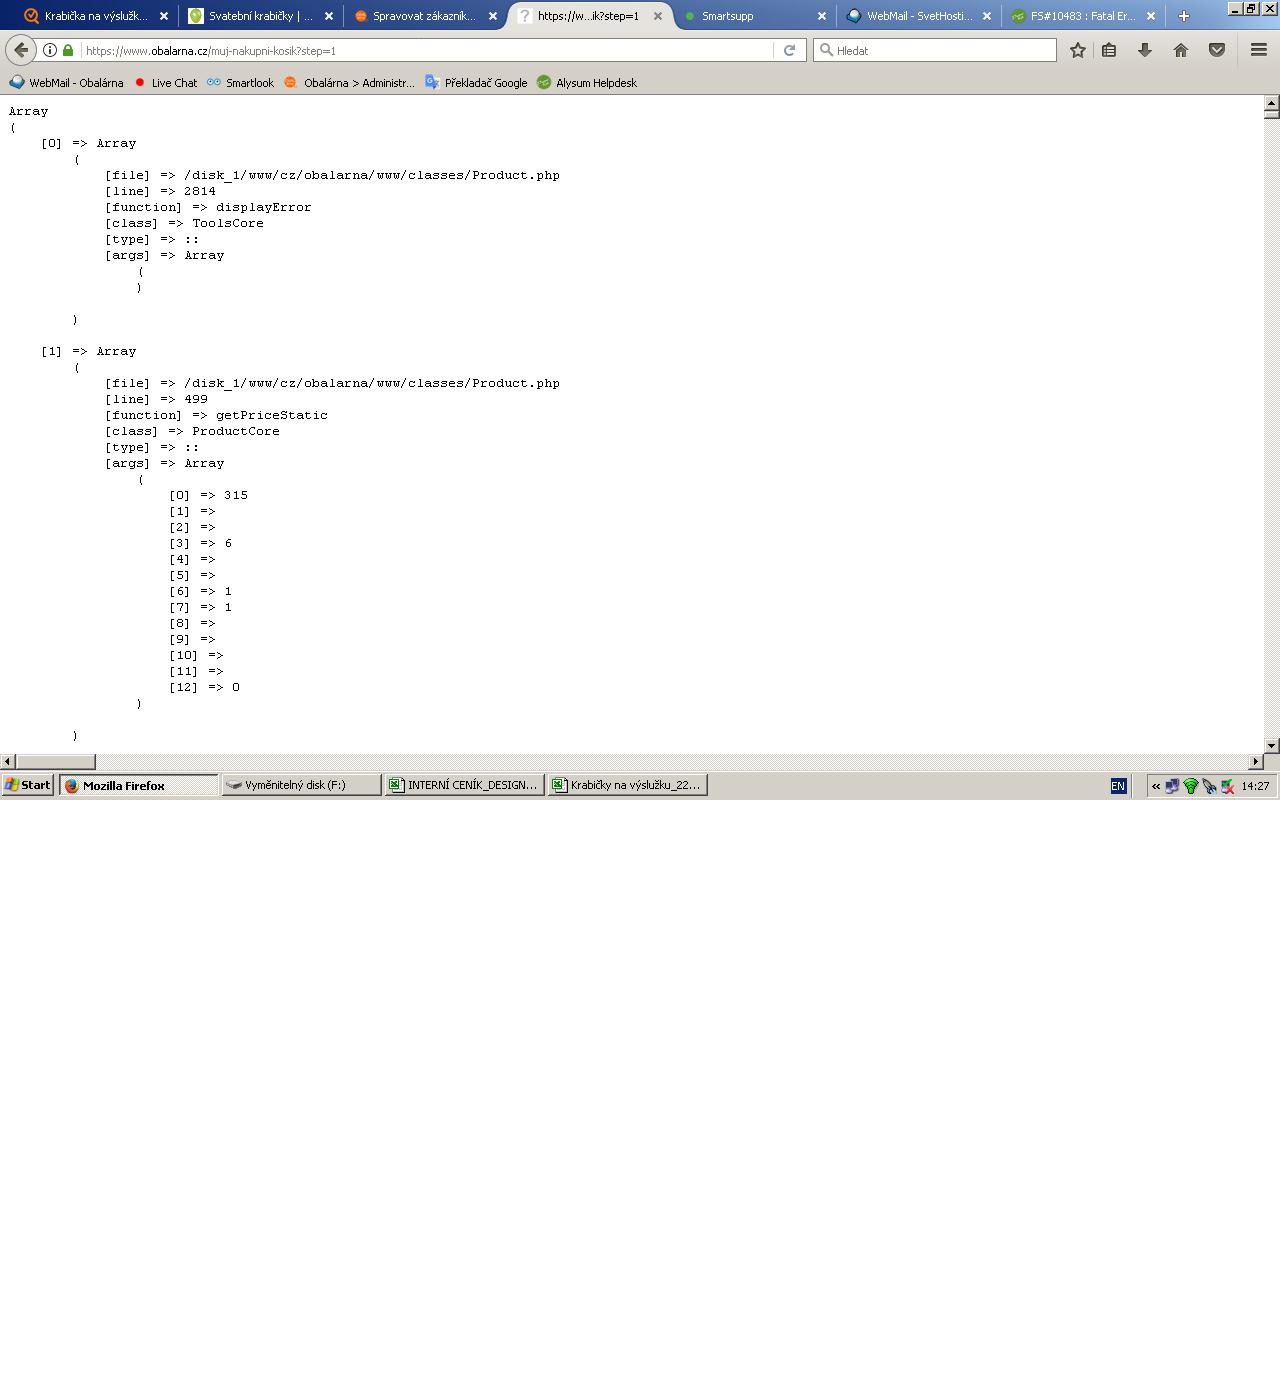Click the line value 2814
Image resolution: width=1280 pixels, height=1384 pixels.
[200, 191]
